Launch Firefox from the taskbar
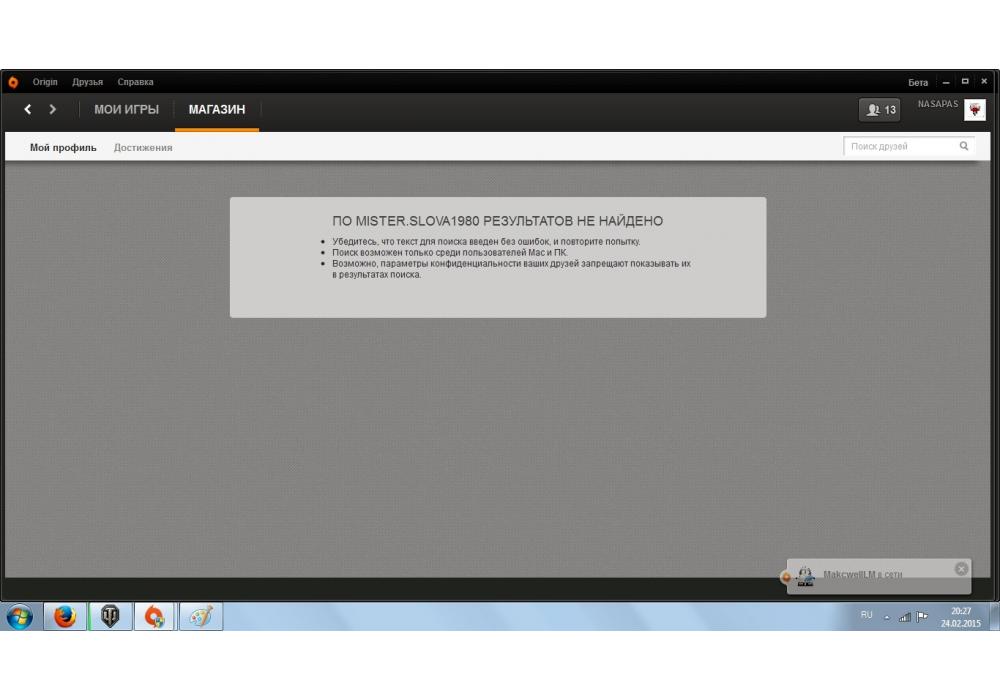Viewport: 1000px width, 700px height. pyautogui.click(x=65, y=616)
